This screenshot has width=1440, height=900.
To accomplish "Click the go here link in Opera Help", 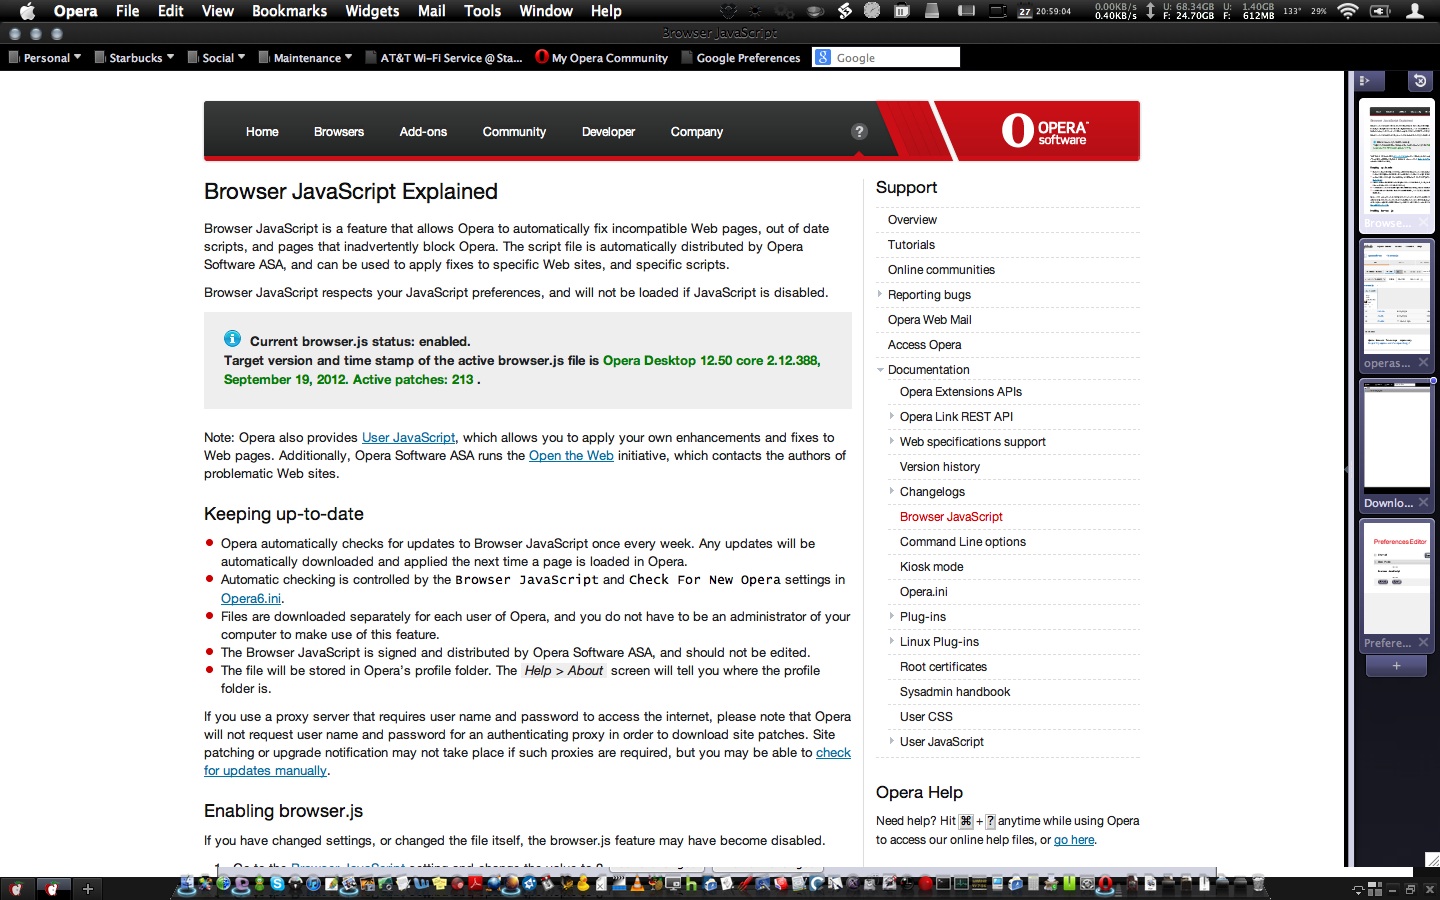I will [1074, 840].
